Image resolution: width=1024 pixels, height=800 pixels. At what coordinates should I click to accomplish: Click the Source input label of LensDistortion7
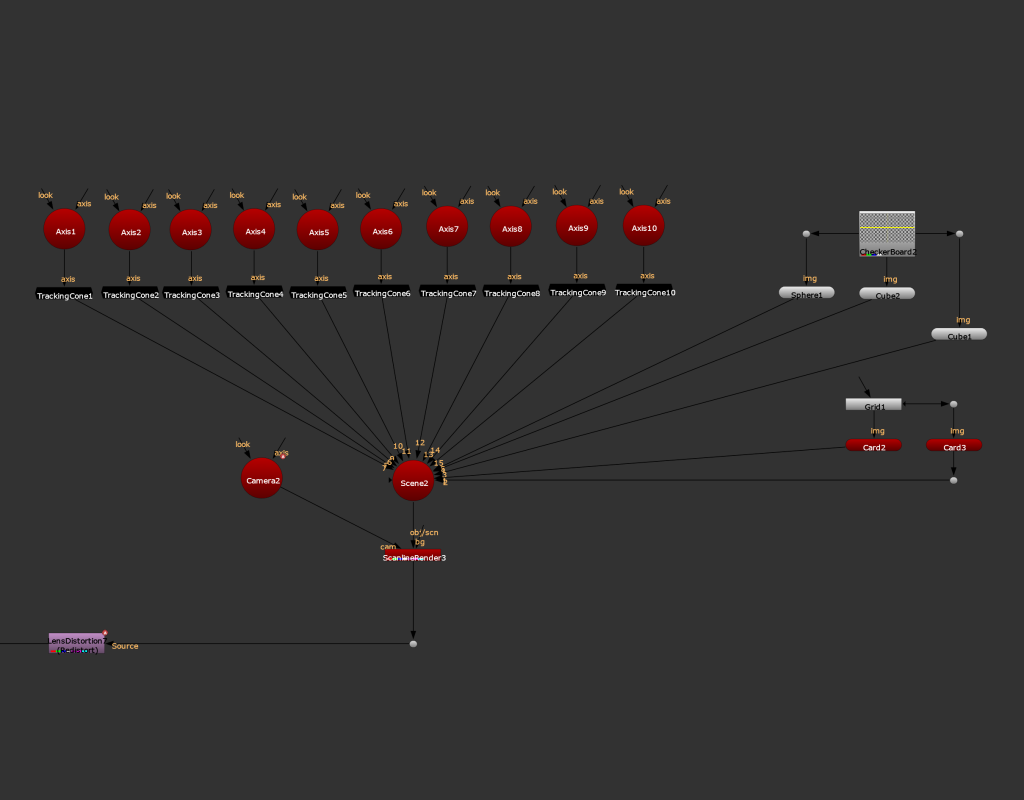click(x=125, y=646)
